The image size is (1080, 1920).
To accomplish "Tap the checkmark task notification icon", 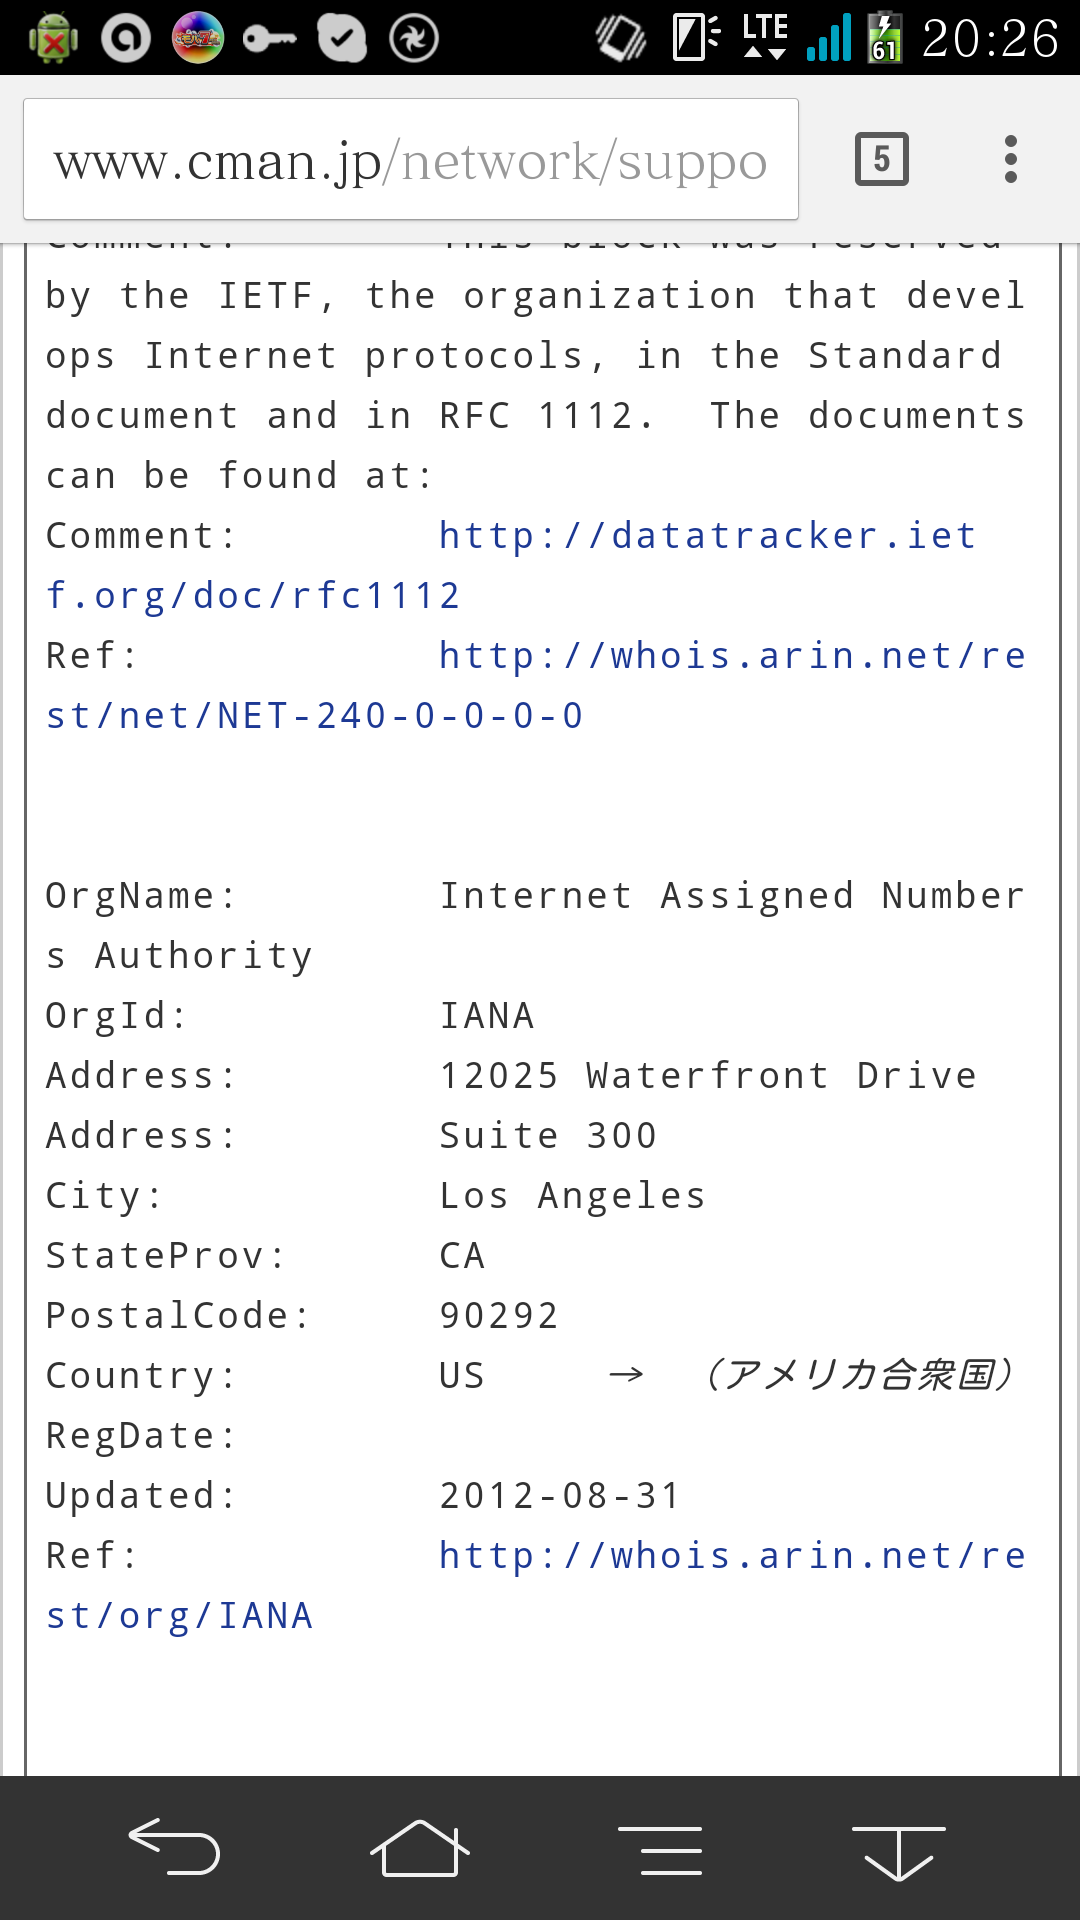I will tap(342, 39).
